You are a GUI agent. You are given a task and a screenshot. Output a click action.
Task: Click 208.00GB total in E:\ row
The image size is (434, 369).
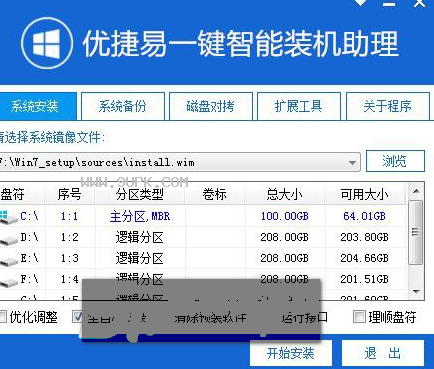point(285,258)
